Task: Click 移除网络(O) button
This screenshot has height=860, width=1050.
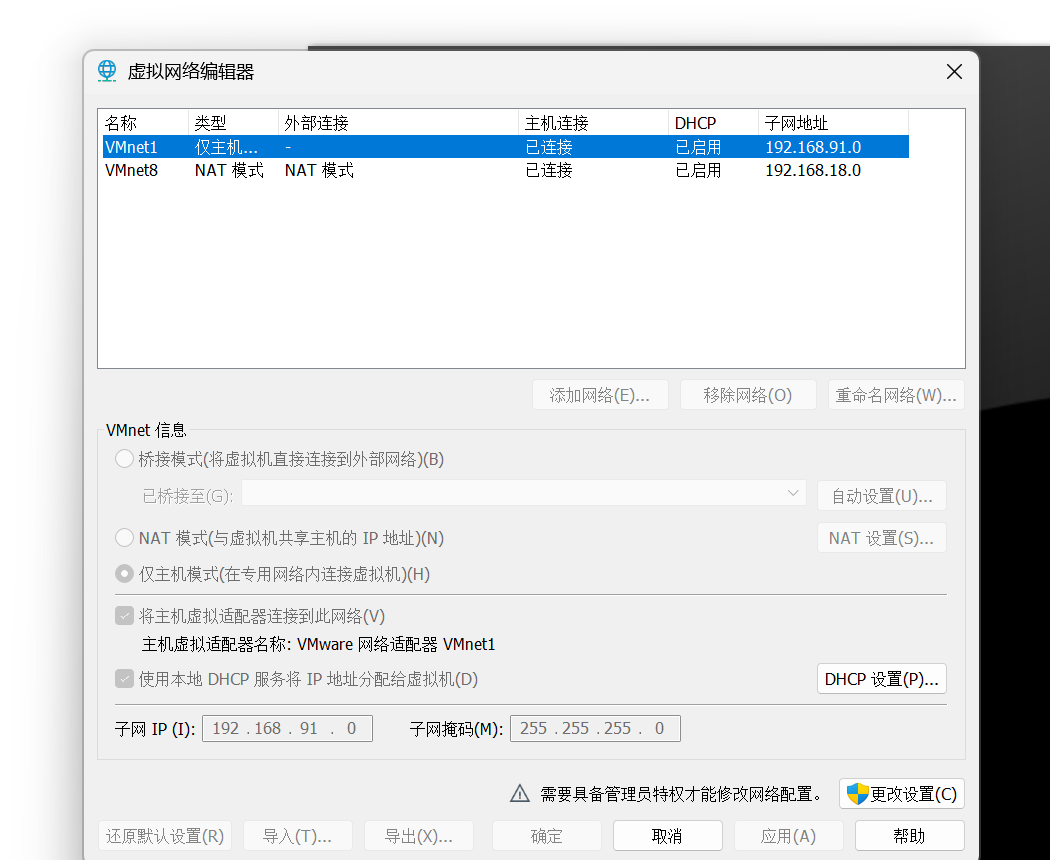Action: [x=748, y=395]
